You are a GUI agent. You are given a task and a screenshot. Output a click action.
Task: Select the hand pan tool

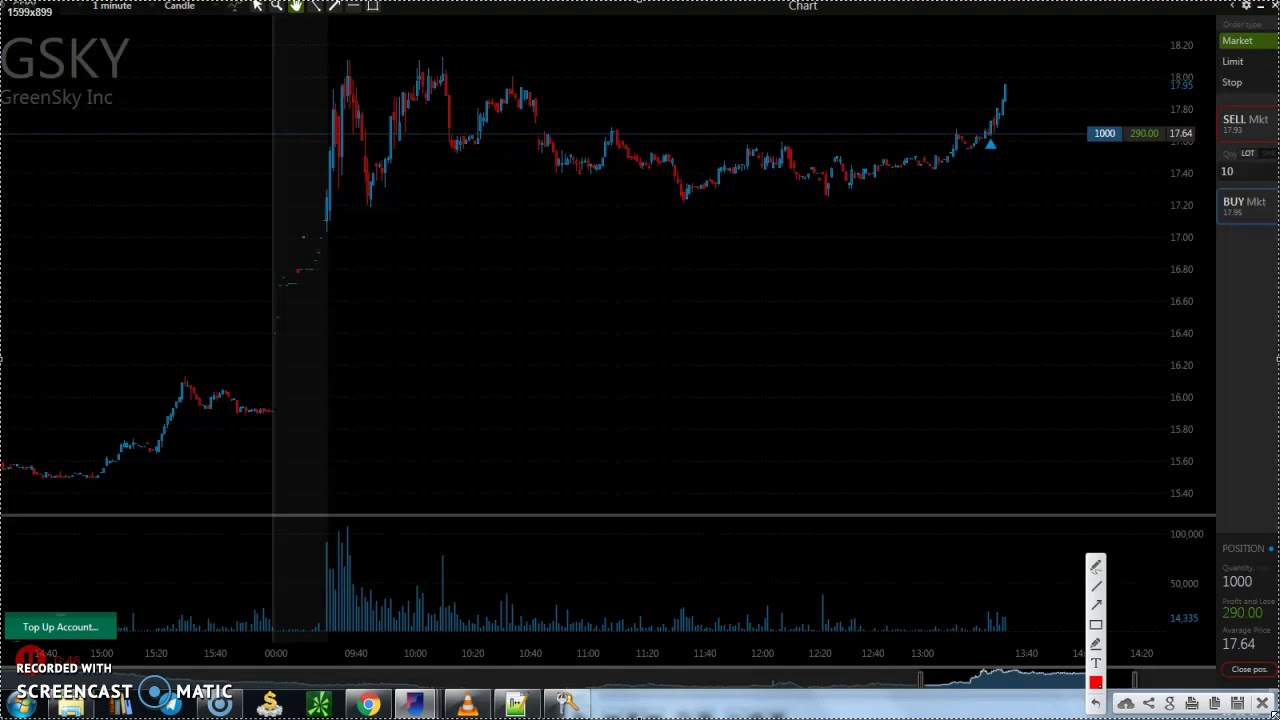pyautogui.click(x=296, y=6)
